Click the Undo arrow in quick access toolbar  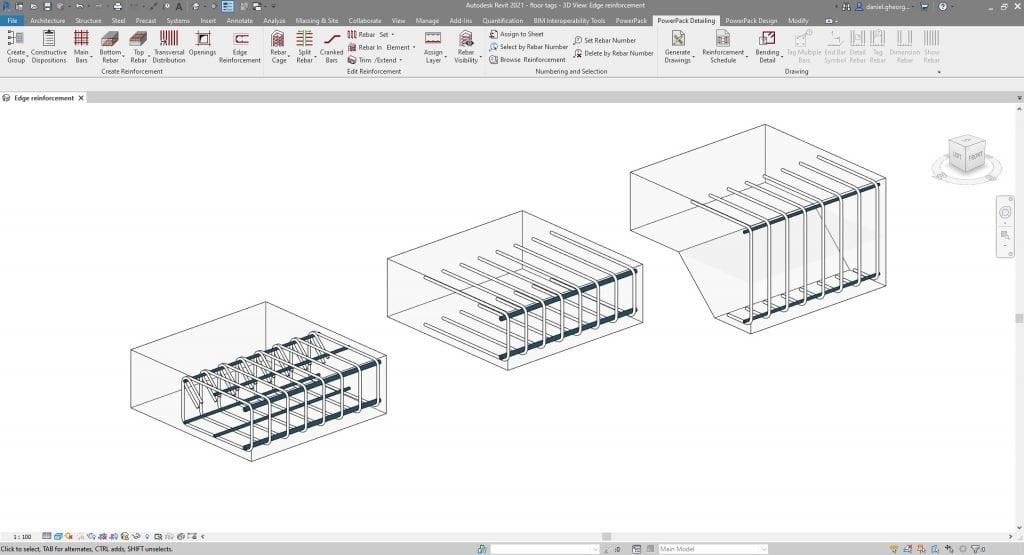click(79, 7)
